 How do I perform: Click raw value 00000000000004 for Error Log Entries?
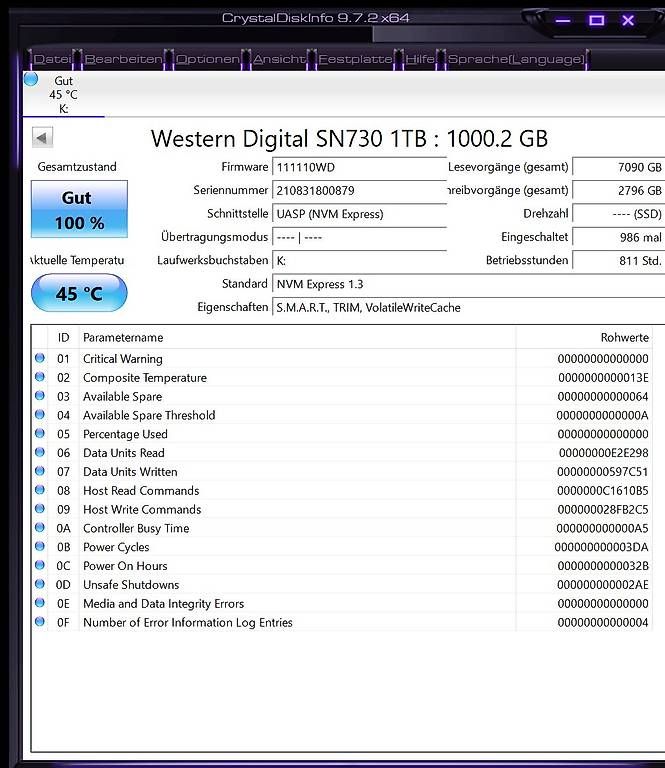click(x=603, y=623)
